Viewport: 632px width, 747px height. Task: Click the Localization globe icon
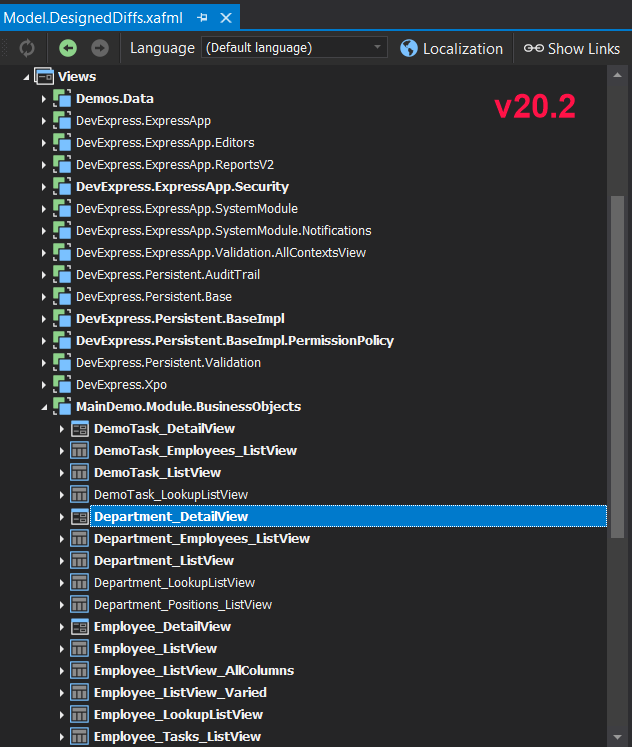click(x=409, y=48)
